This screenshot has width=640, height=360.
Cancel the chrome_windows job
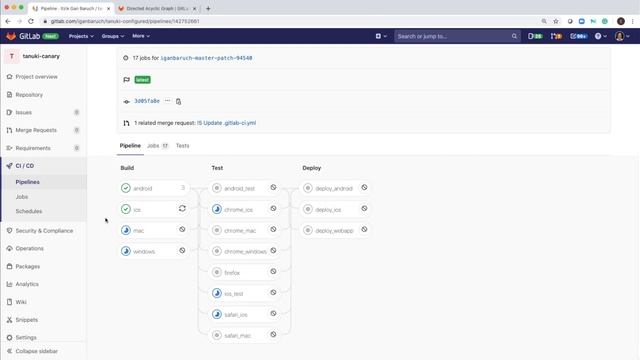pos(273,251)
